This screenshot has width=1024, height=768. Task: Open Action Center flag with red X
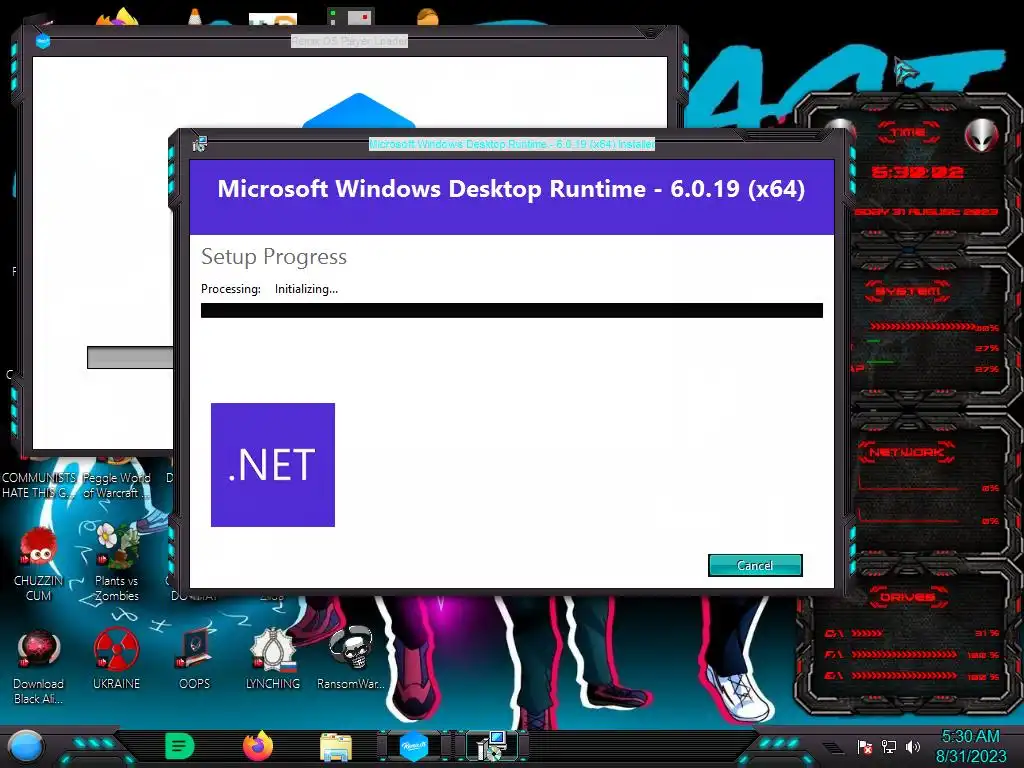click(x=865, y=746)
